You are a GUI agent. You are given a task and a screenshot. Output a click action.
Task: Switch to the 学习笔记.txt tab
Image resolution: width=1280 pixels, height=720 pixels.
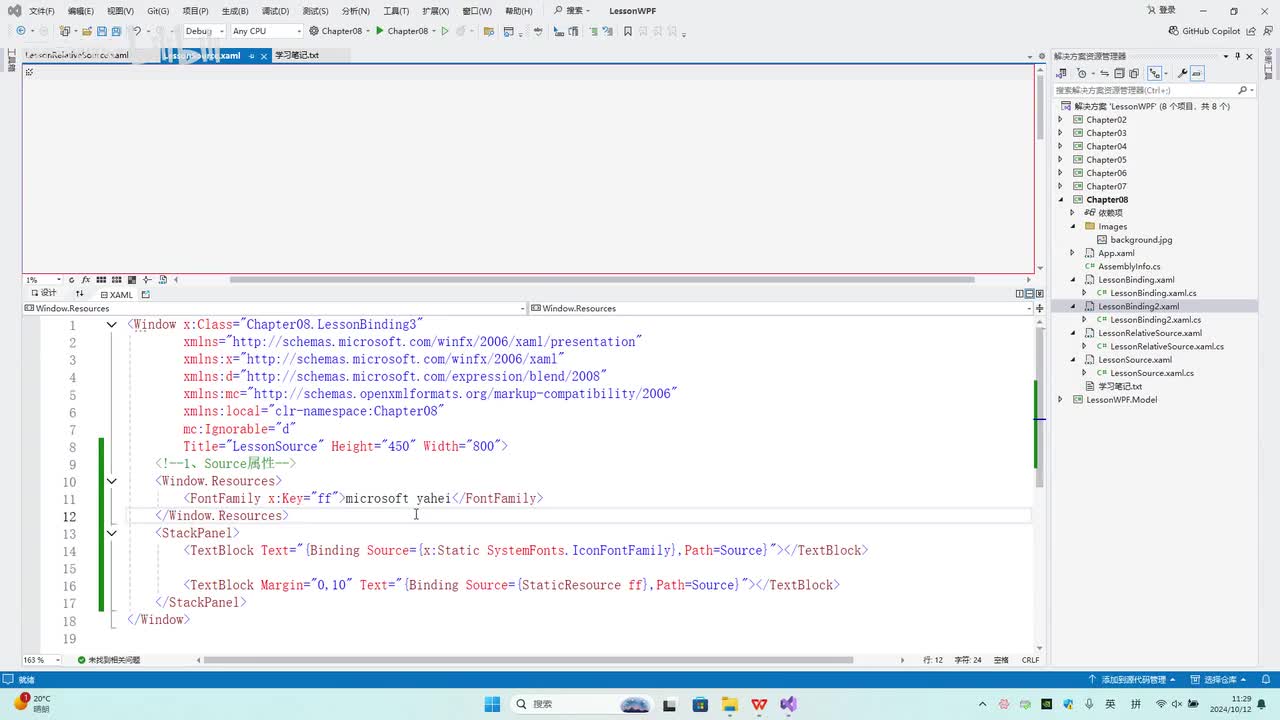pyautogui.click(x=297, y=56)
